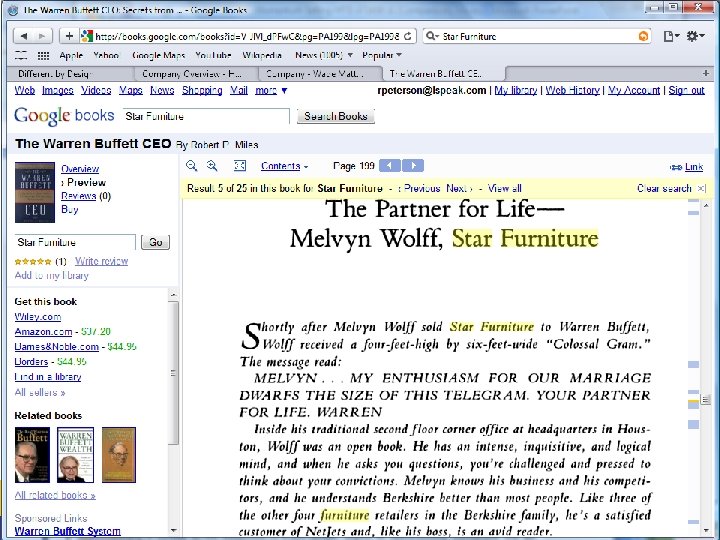Switch to the Company Overview tab
720x540 pixels.
pyautogui.click(x=197, y=73)
